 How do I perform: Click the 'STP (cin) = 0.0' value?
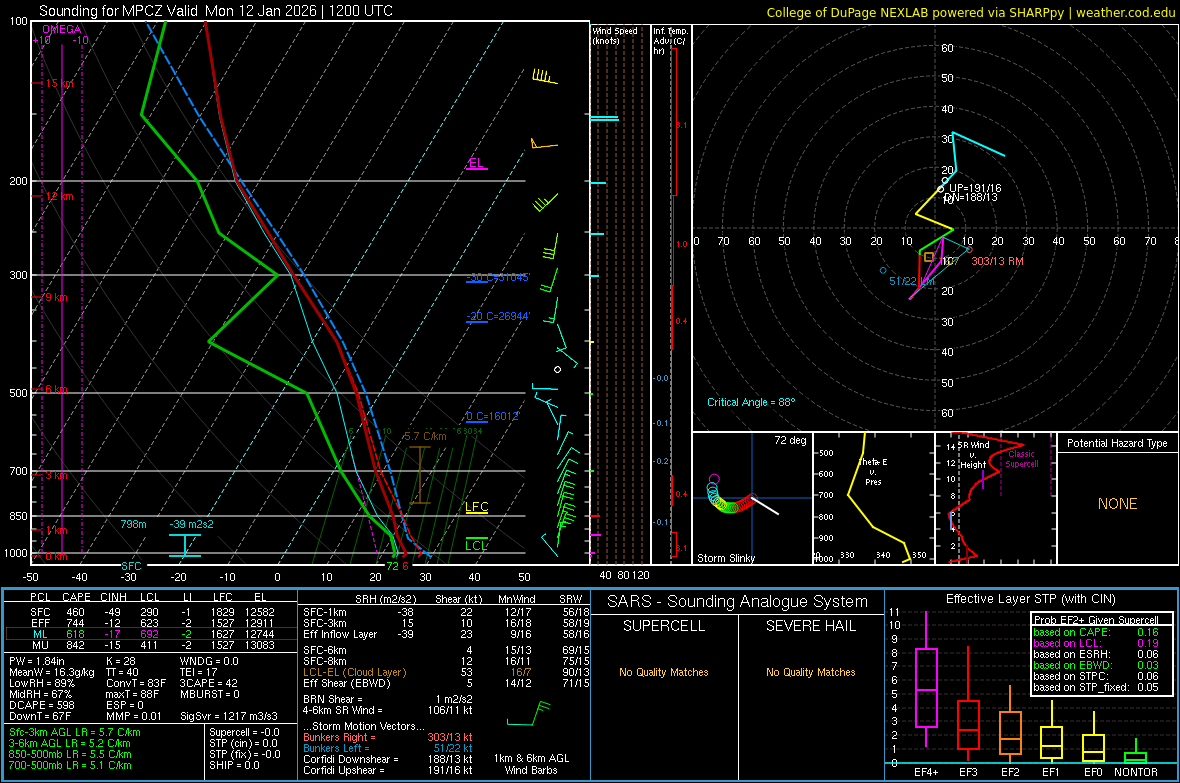[x=243, y=743]
